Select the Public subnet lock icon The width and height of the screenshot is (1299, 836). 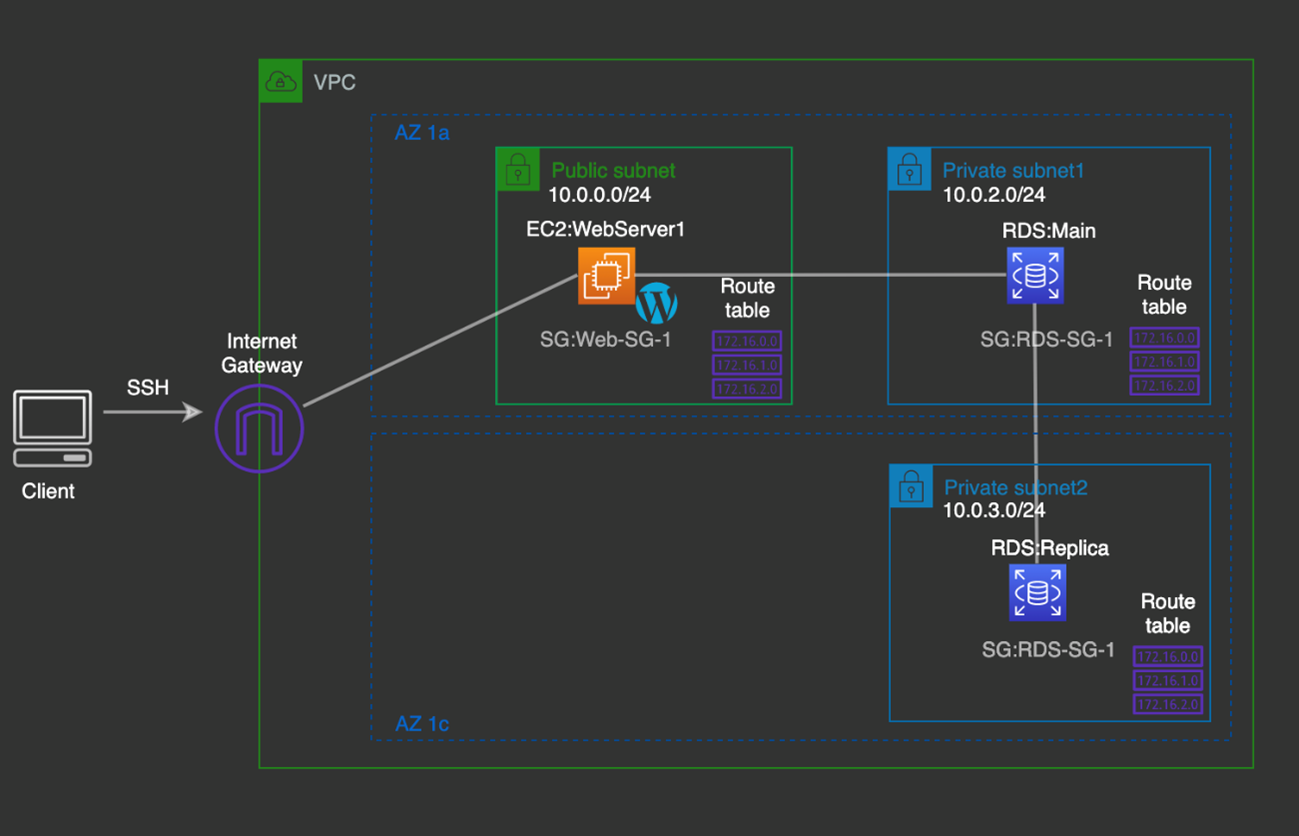[x=517, y=169]
